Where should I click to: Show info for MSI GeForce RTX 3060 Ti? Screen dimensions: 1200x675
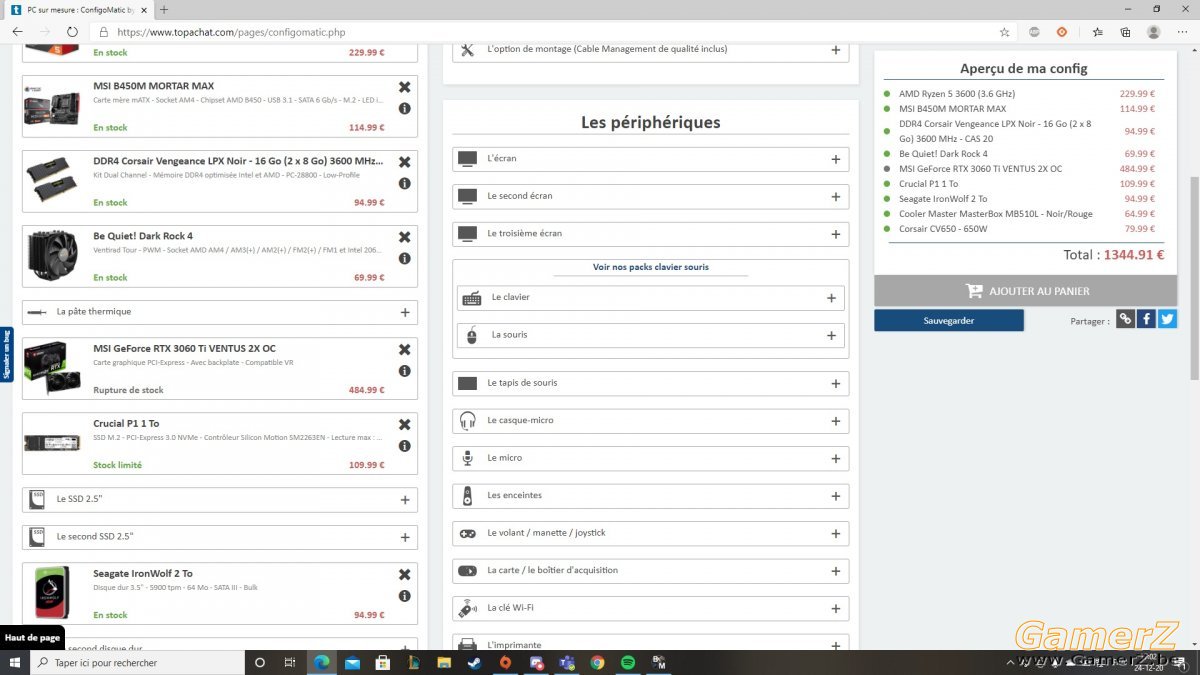click(x=404, y=370)
